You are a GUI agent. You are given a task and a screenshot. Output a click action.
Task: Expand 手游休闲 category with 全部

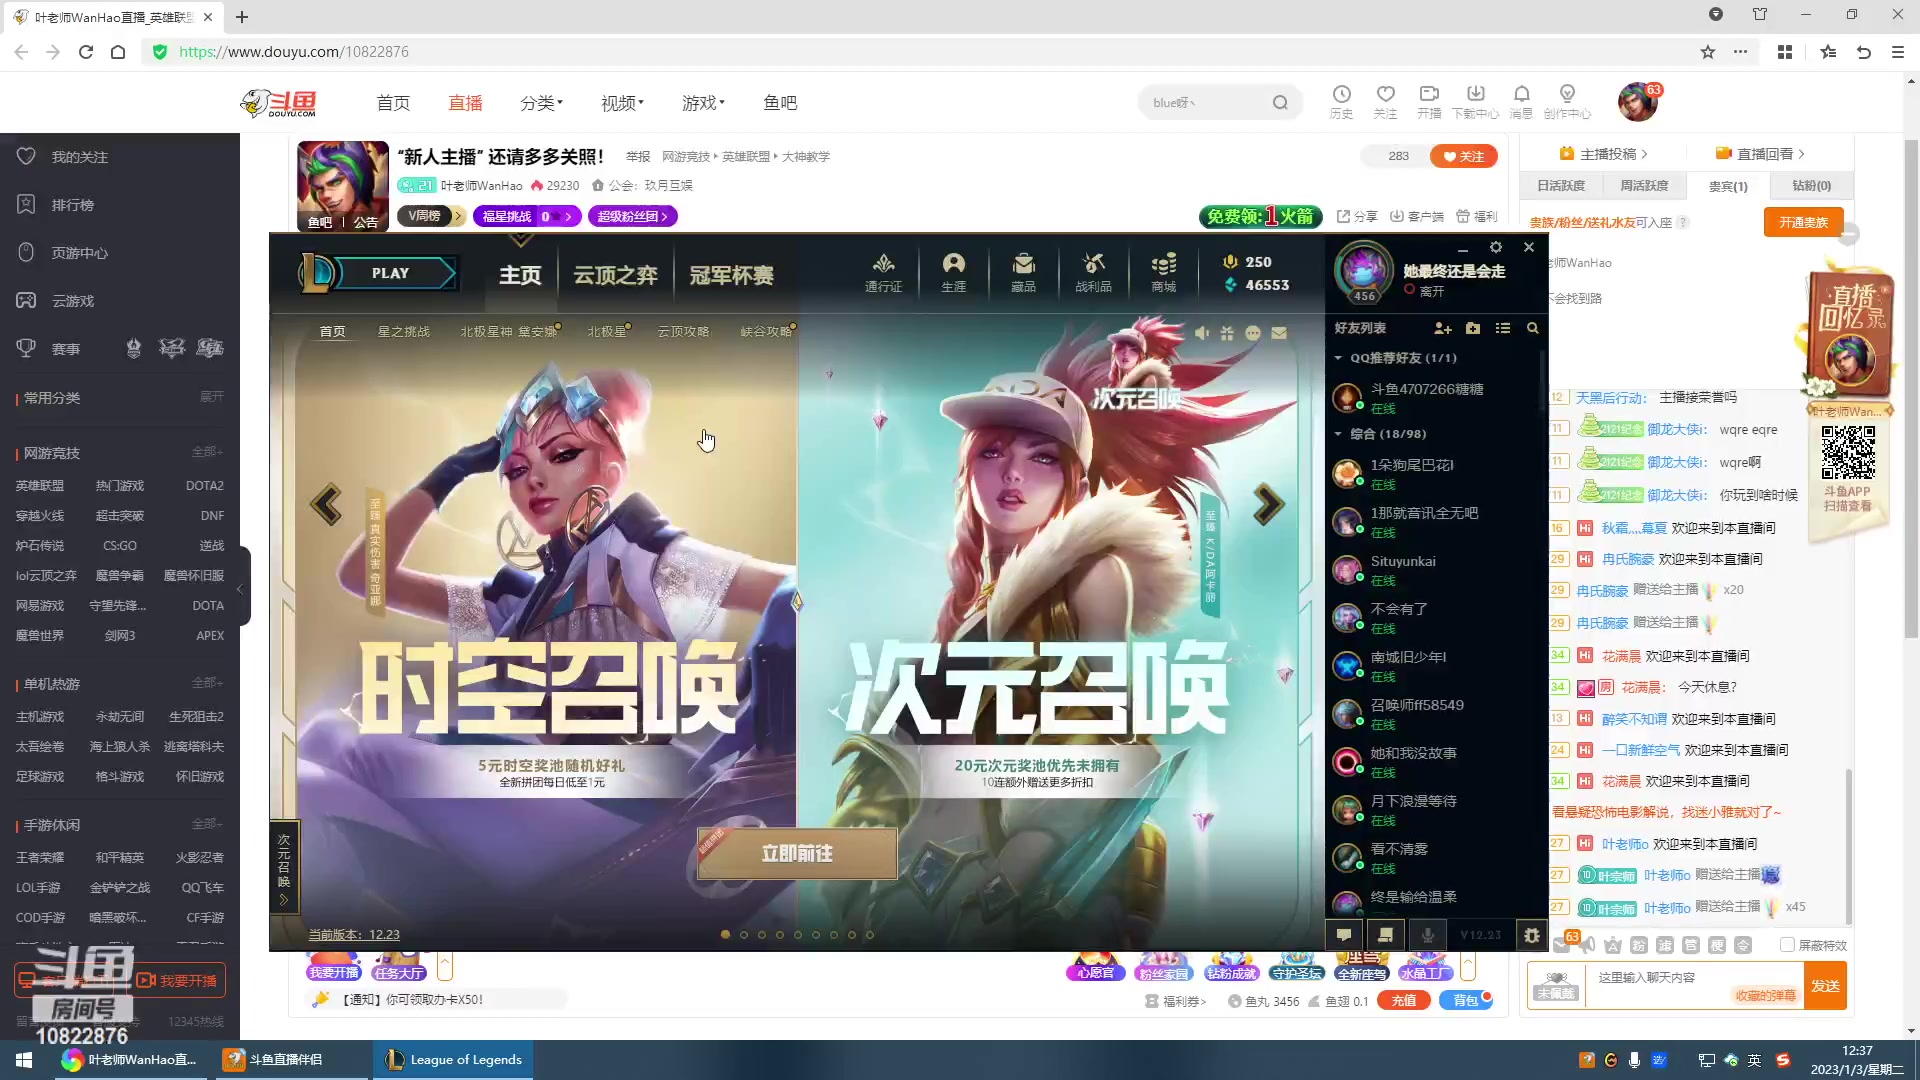pos(207,824)
